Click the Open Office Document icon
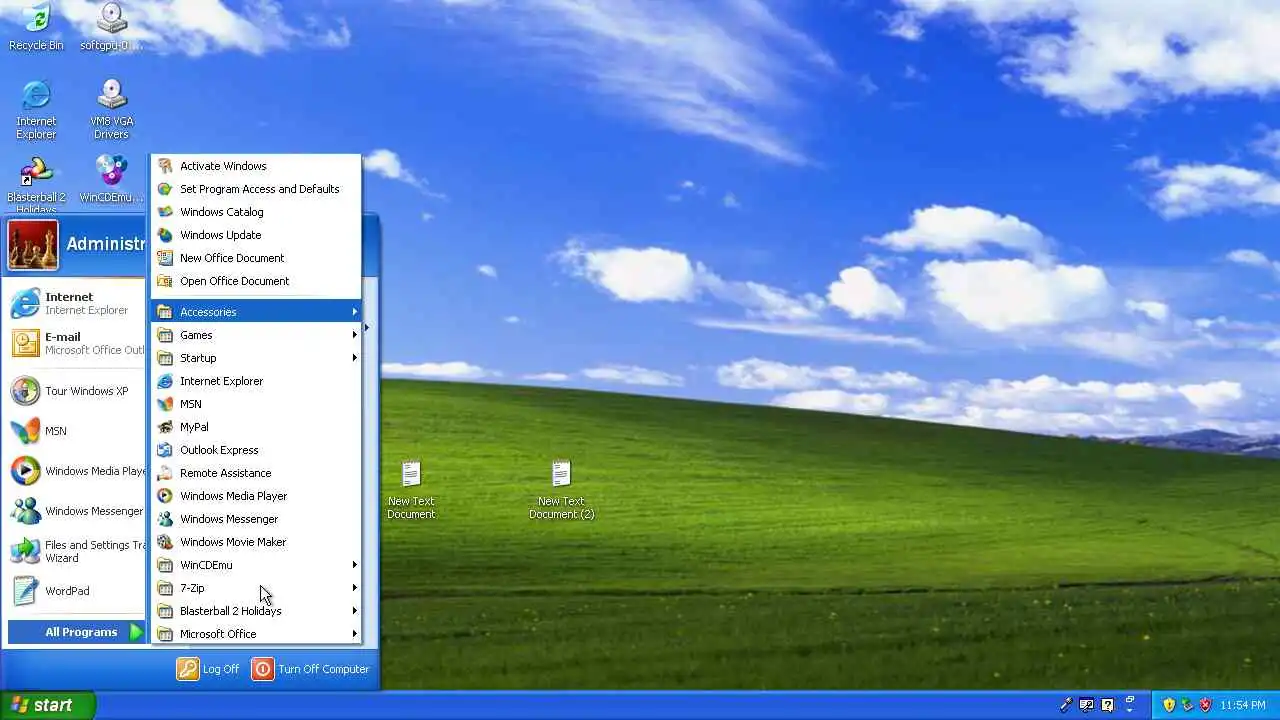Viewport: 1280px width, 720px height. point(165,281)
